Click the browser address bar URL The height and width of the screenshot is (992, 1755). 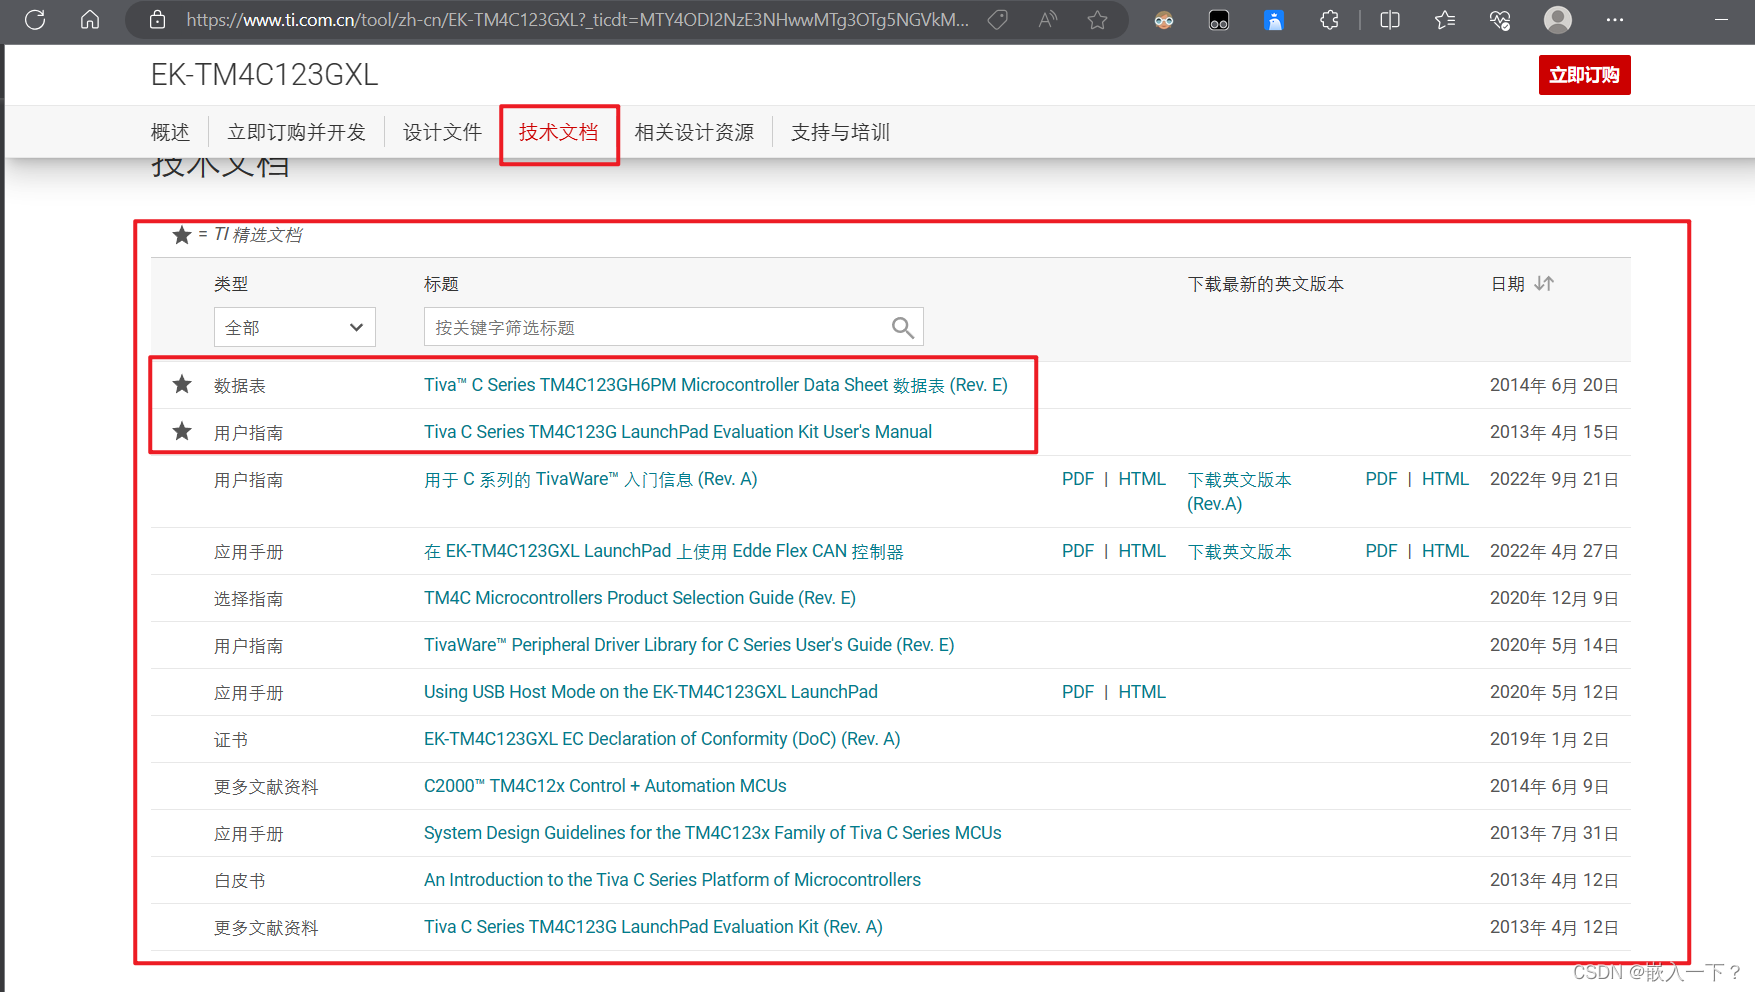point(577,20)
